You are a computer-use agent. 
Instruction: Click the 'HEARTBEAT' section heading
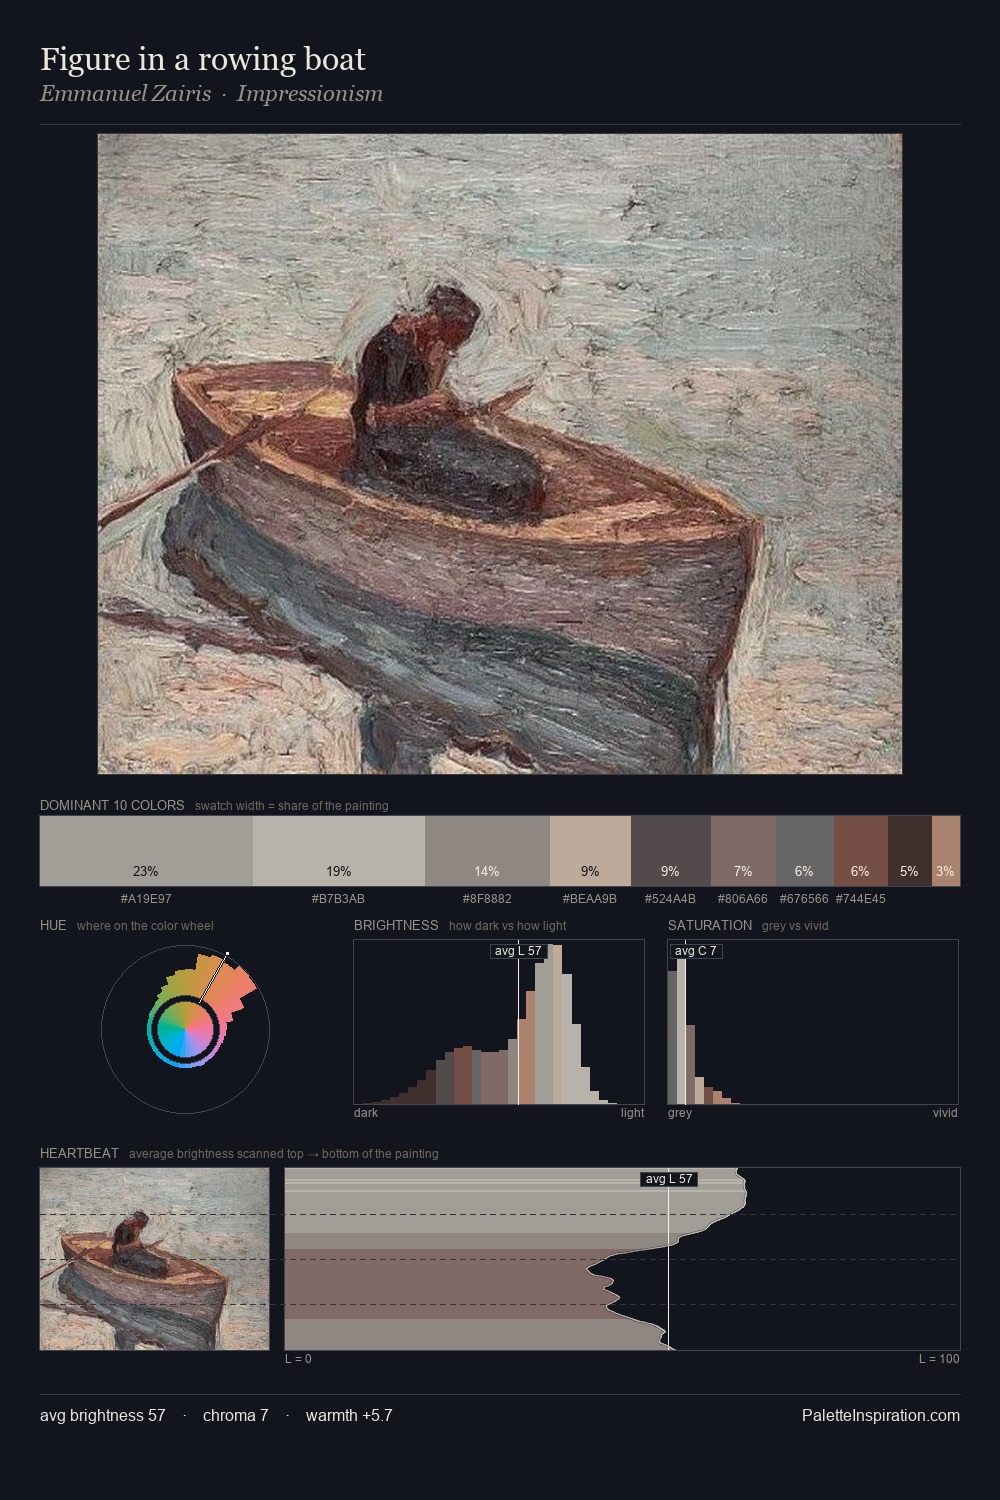point(79,1153)
